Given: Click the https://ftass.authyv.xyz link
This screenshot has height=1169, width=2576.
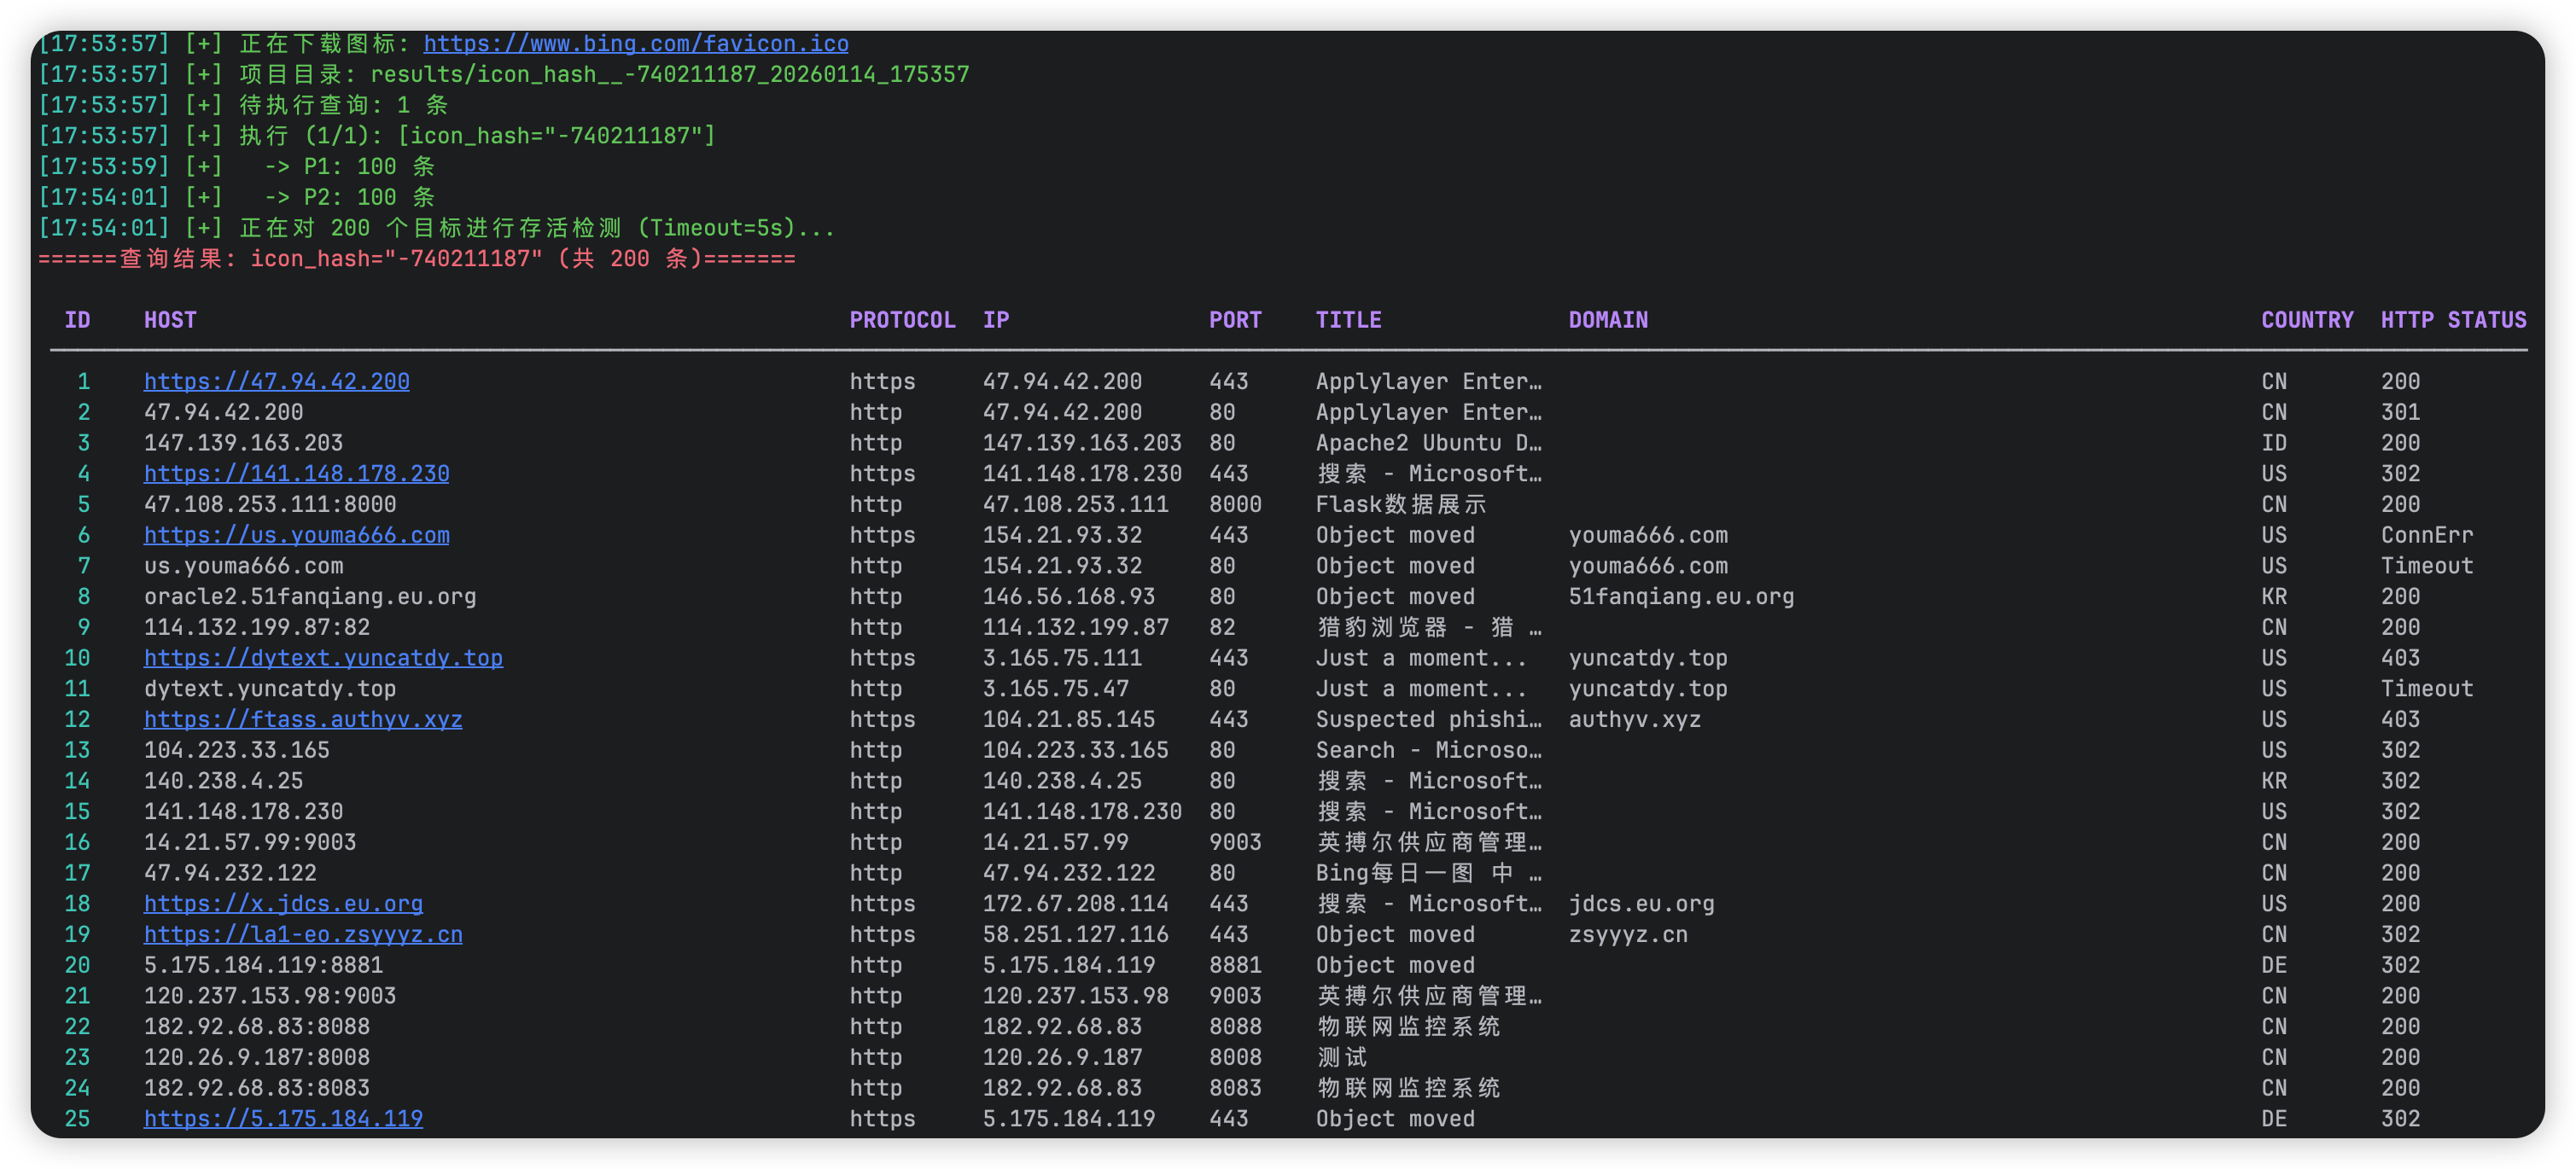Looking at the screenshot, I should coord(303,719).
